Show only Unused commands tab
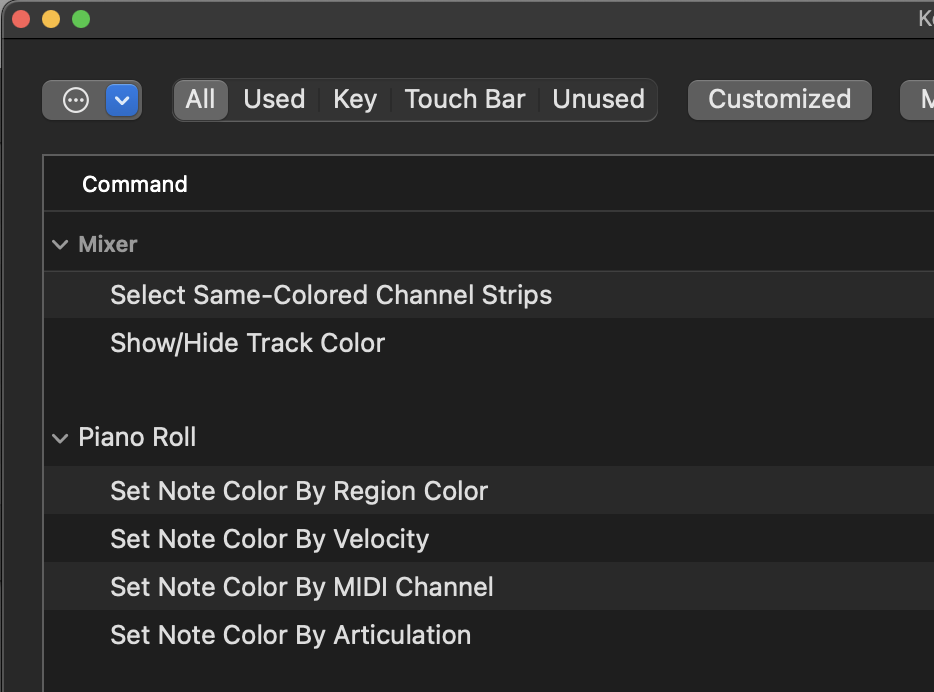This screenshot has width=934, height=692. [x=598, y=99]
